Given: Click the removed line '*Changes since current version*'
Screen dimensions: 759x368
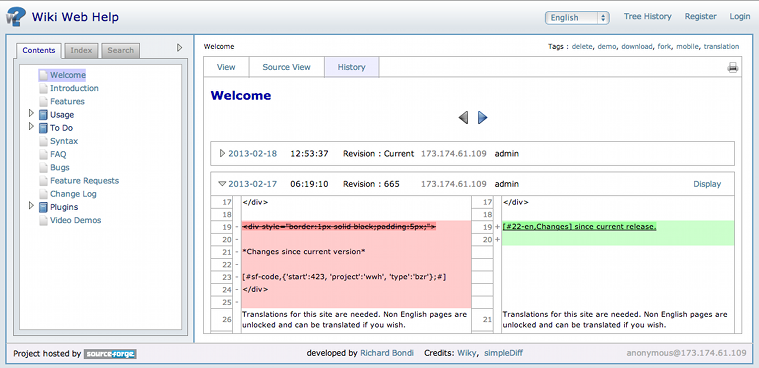Looking at the screenshot, I should (x=304, y=252).
